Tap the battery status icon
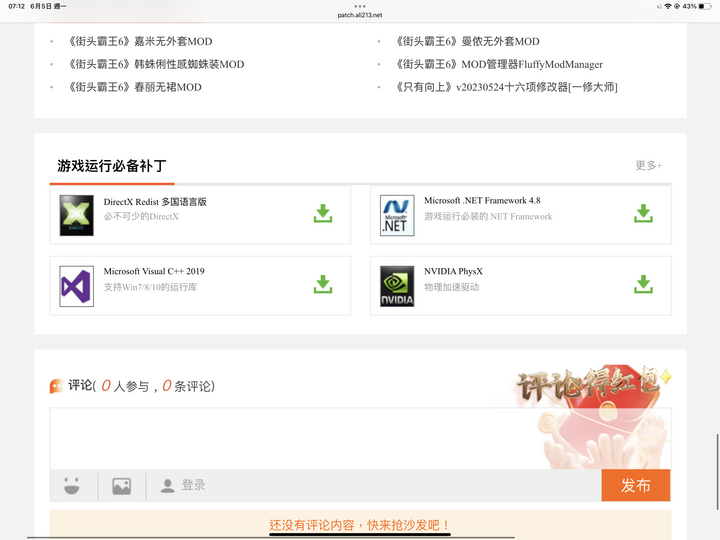Screen dimensions: 720x540 [705, 6]
